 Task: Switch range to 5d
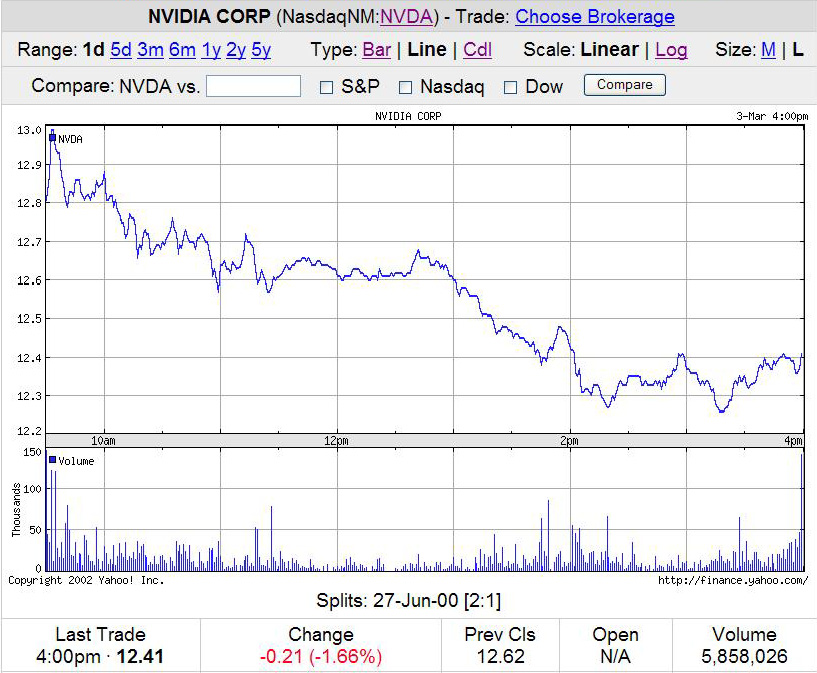tap(121, 50)
